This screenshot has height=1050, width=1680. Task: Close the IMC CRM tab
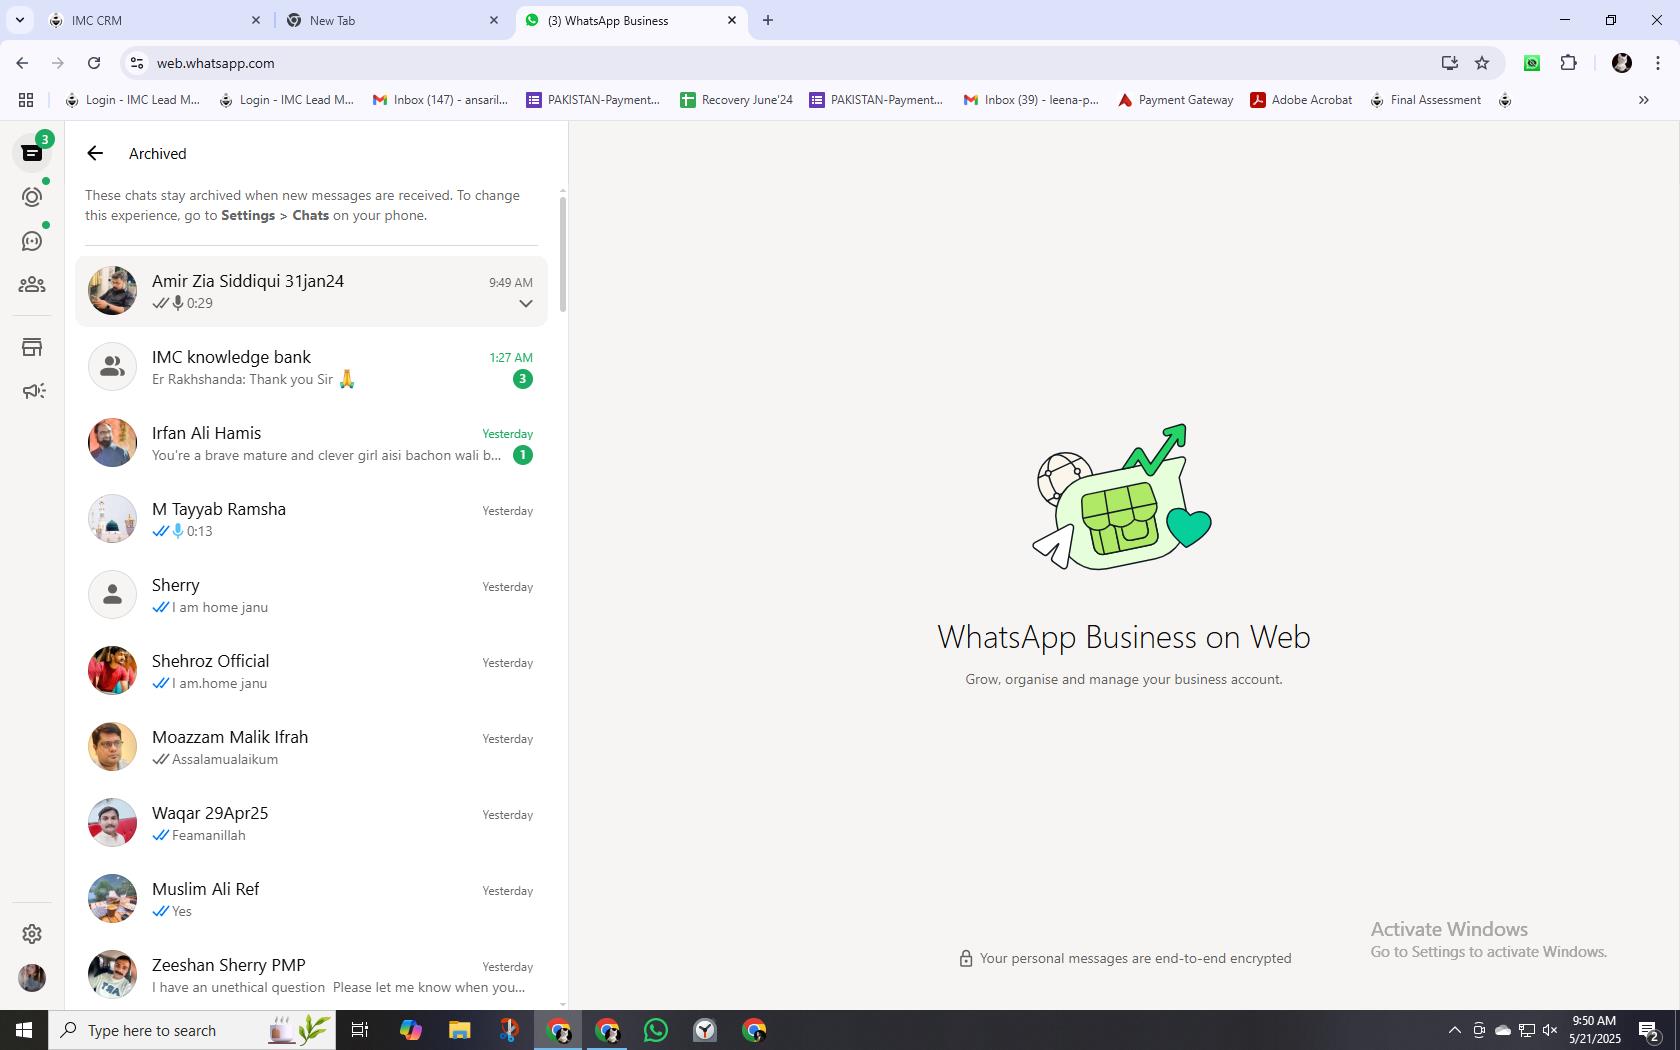256,20
